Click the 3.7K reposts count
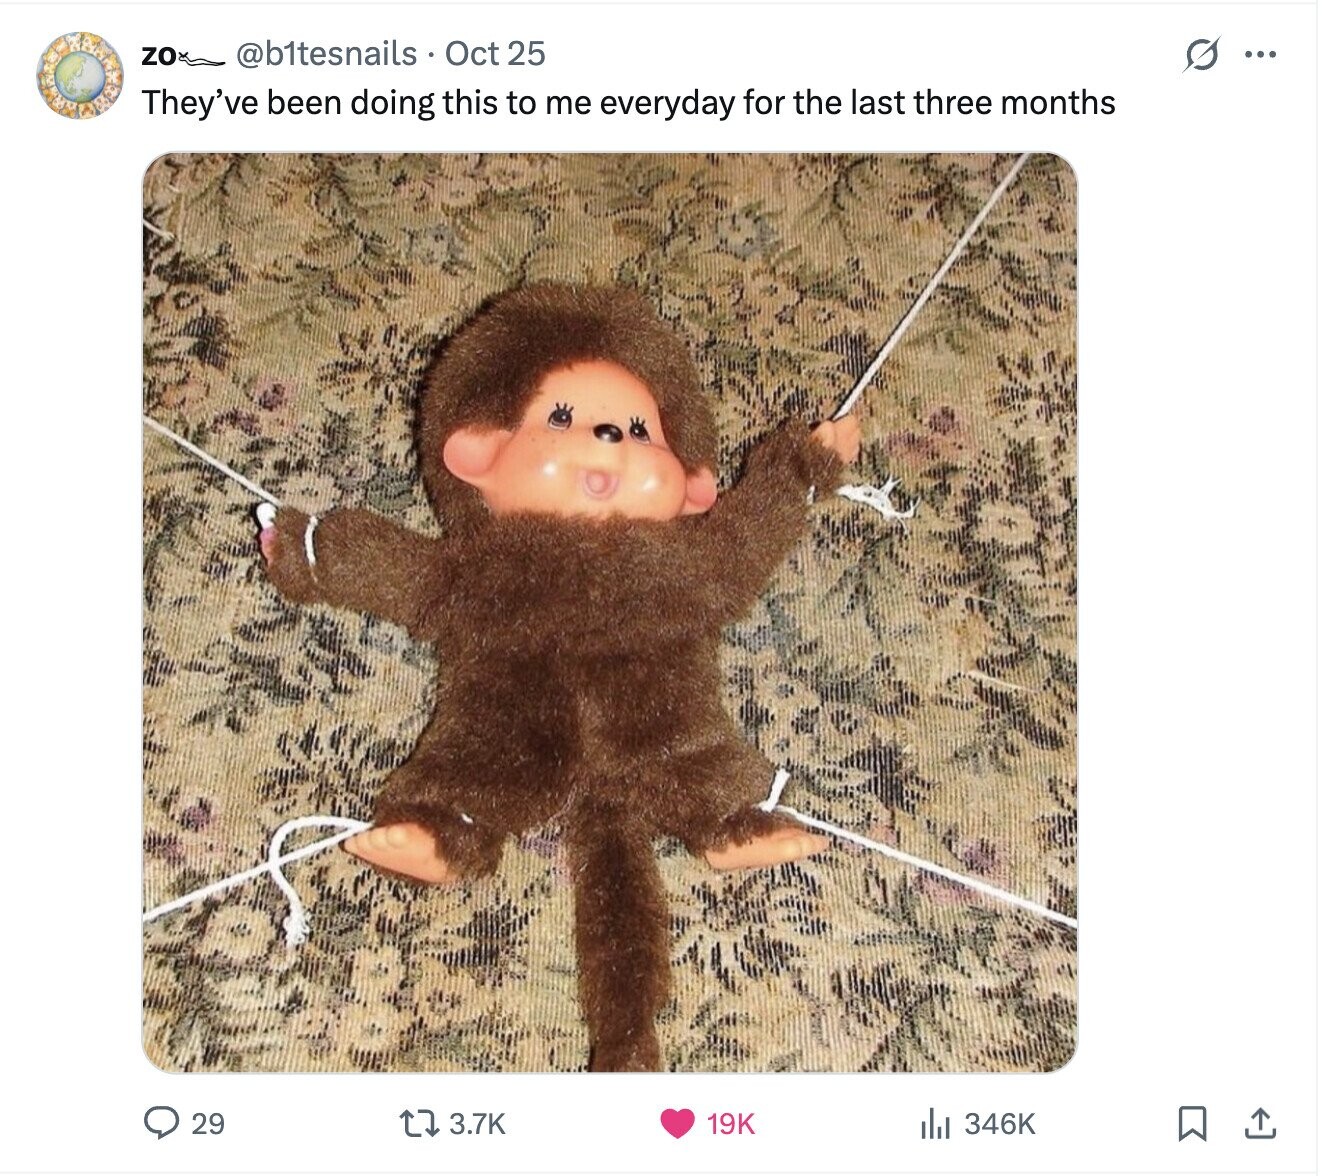The width and height of the screenshot is (1322, 1176). coord(477,1124)
